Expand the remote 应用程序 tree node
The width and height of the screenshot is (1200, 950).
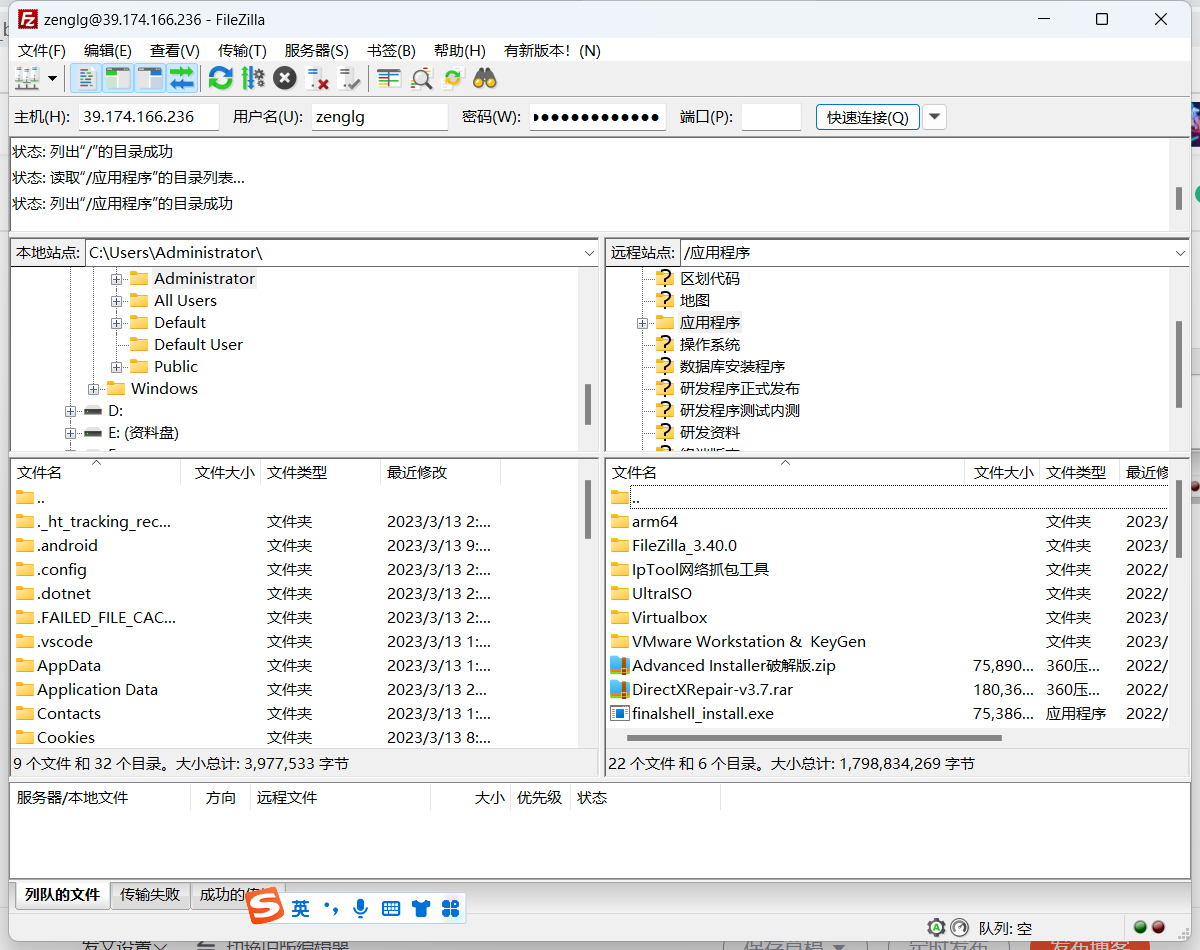(x=641, y=322)
